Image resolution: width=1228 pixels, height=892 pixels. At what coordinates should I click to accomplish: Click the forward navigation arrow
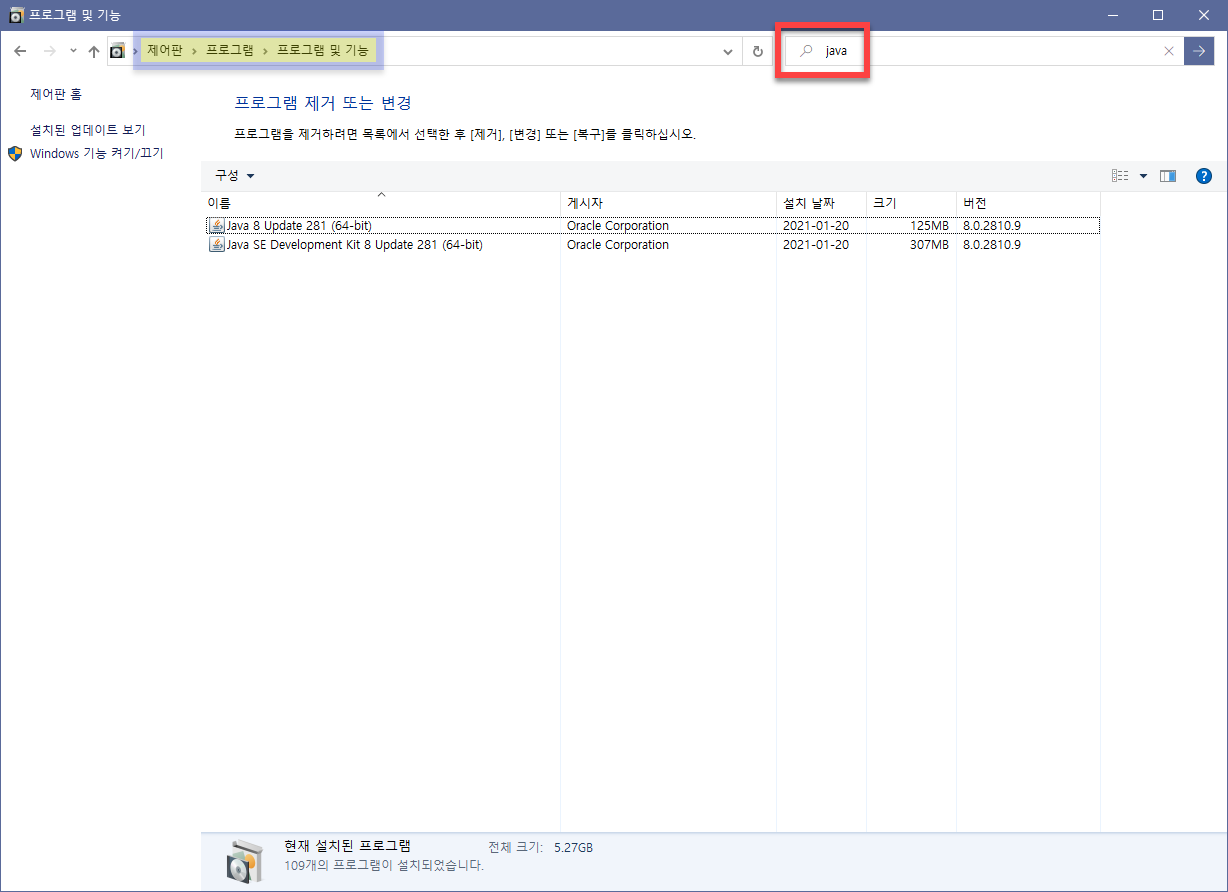tap(49, 51)
